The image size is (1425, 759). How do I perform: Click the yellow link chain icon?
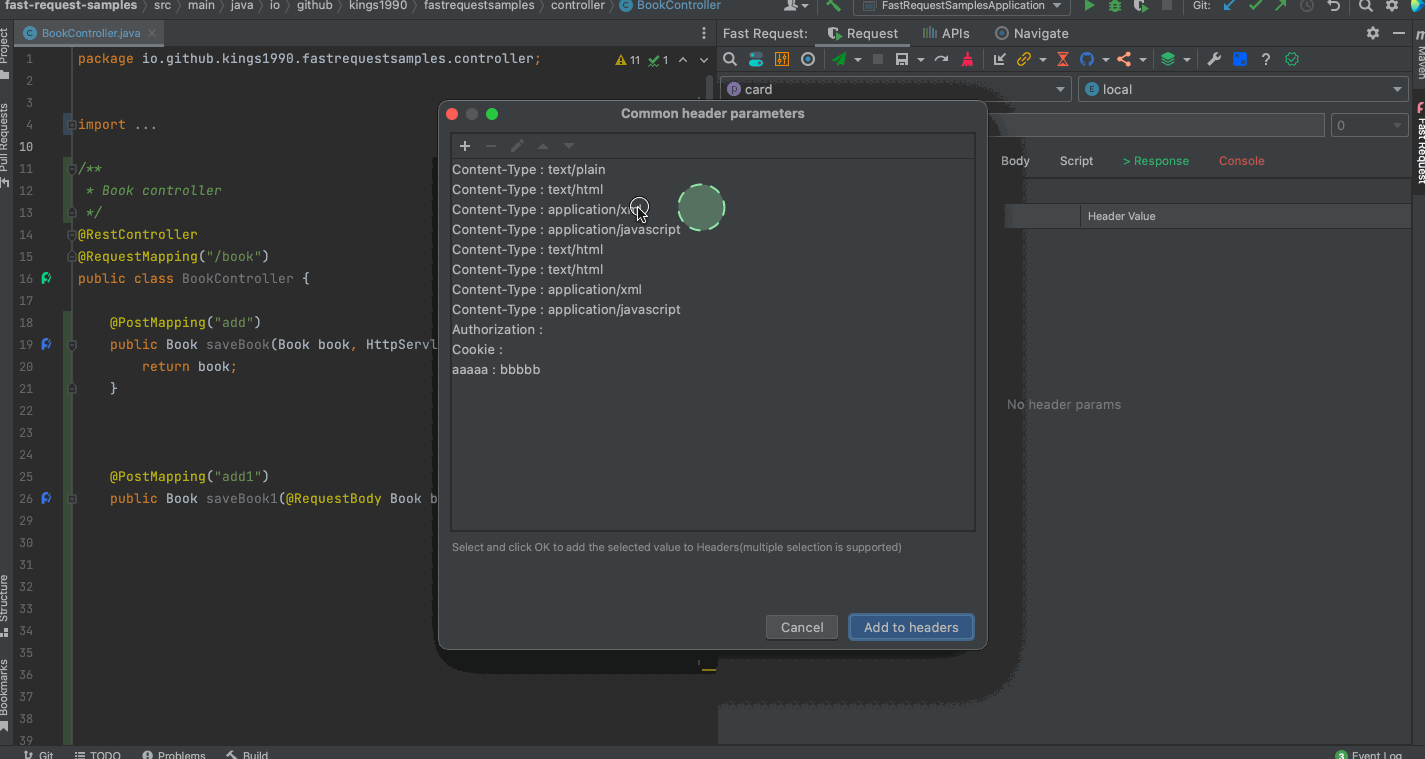pyautogui.click(x=1023, y=60)
